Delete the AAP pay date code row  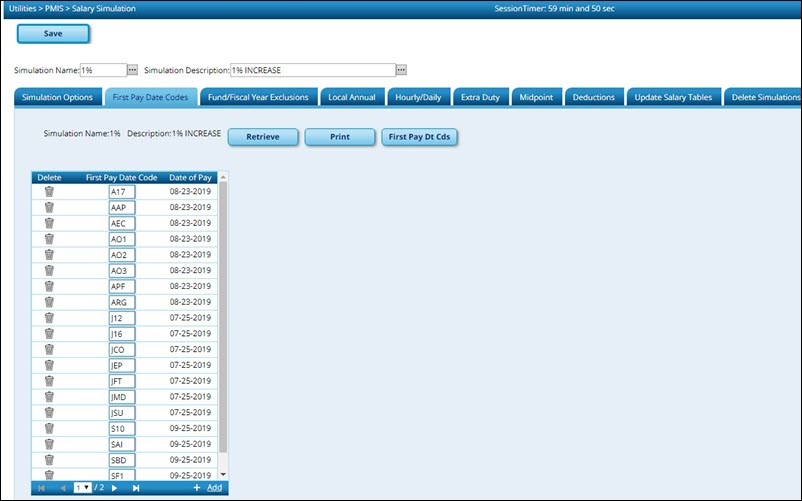[x=49, y=208]
